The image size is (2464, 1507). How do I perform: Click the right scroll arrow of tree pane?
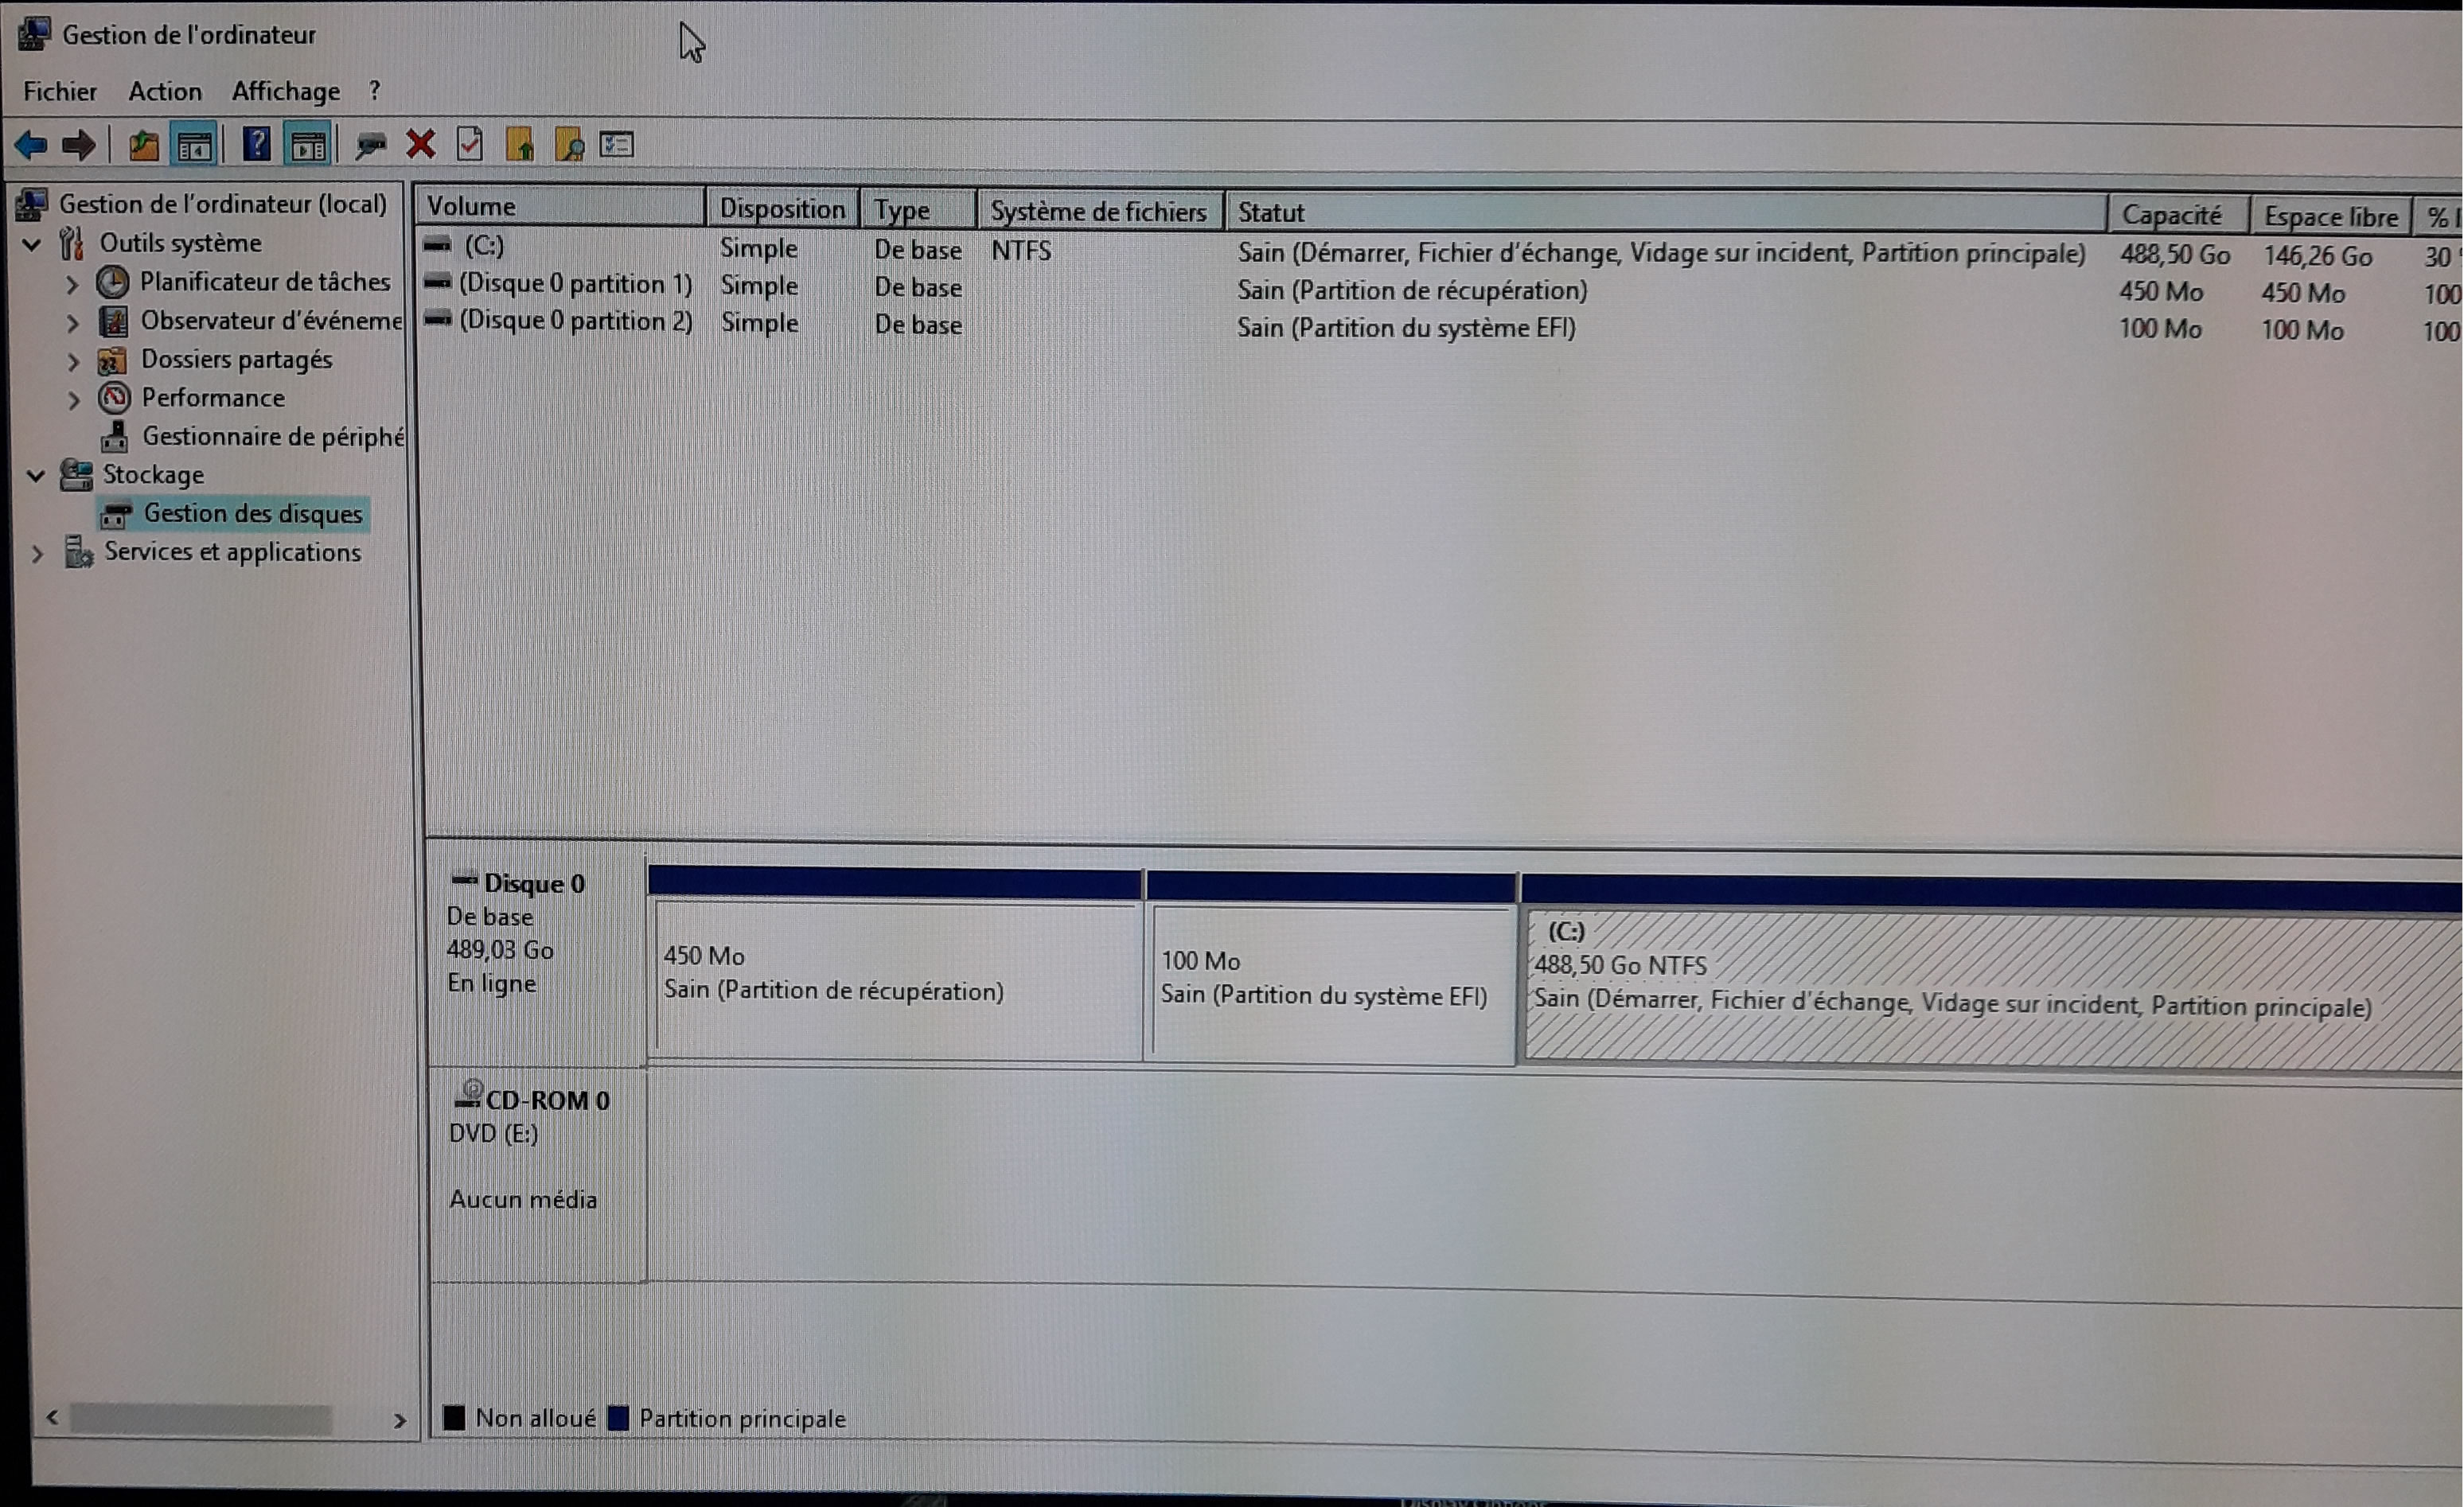click(400, 1420)
